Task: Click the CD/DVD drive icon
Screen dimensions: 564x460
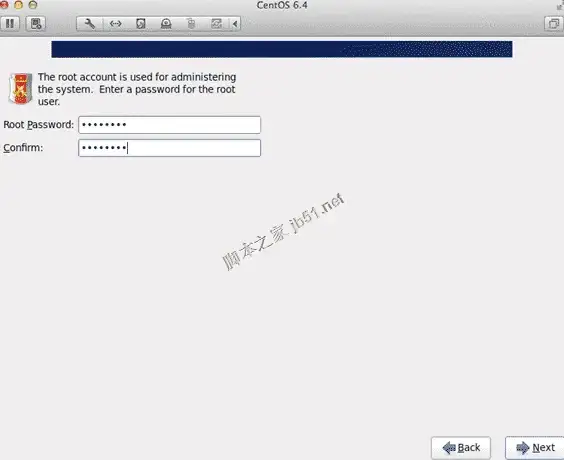Action: (166, 24)
